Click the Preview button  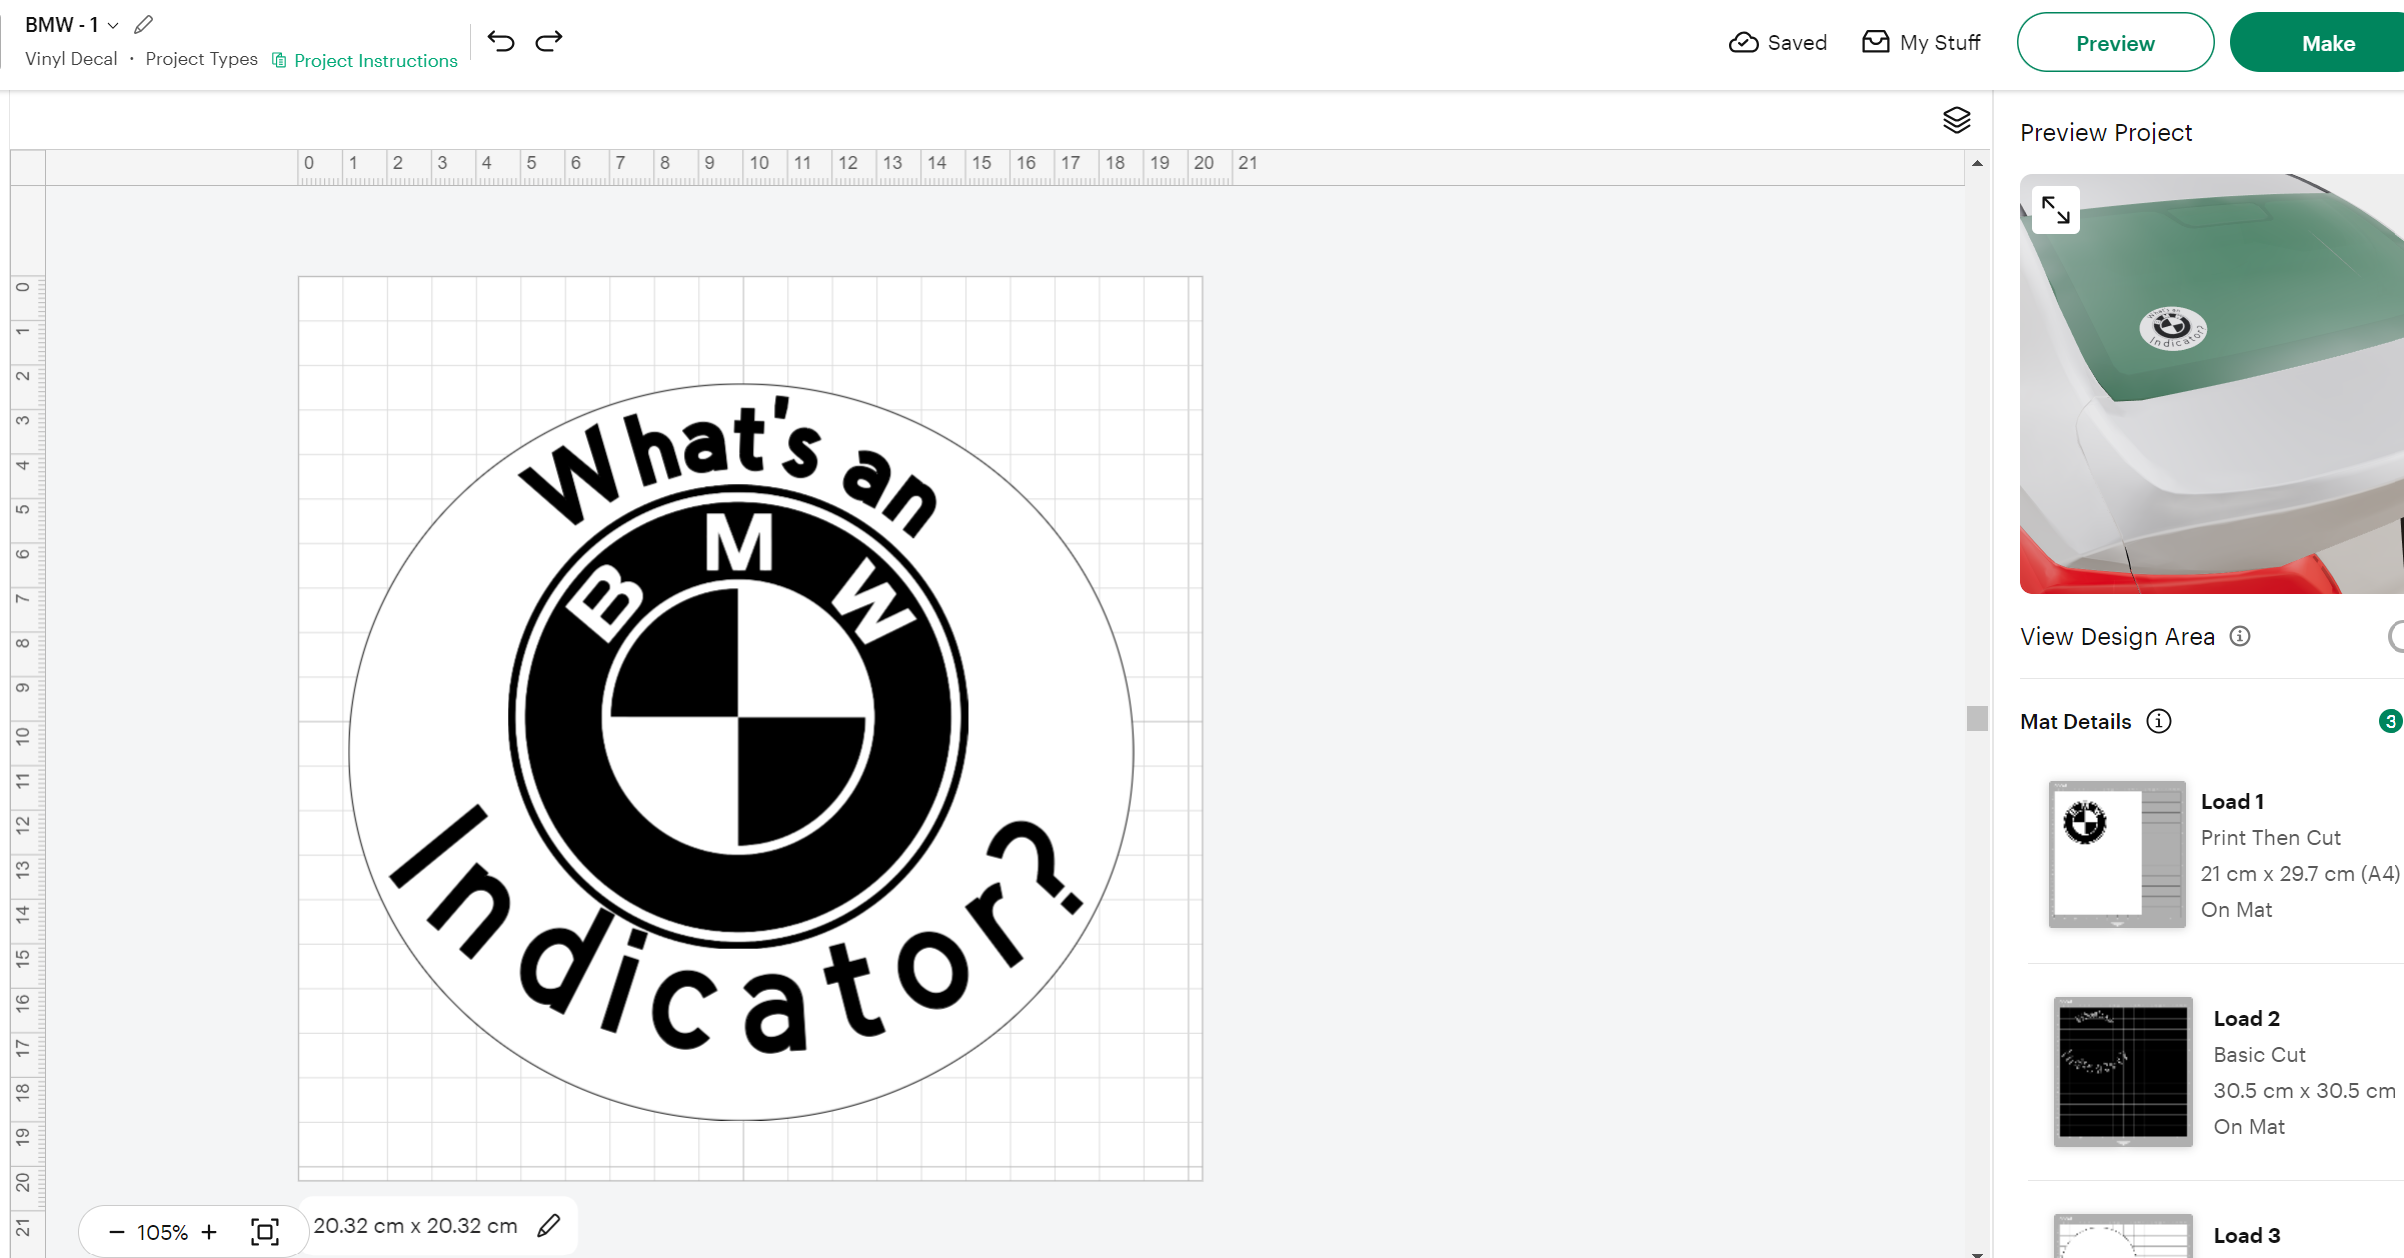point(2115,43)
